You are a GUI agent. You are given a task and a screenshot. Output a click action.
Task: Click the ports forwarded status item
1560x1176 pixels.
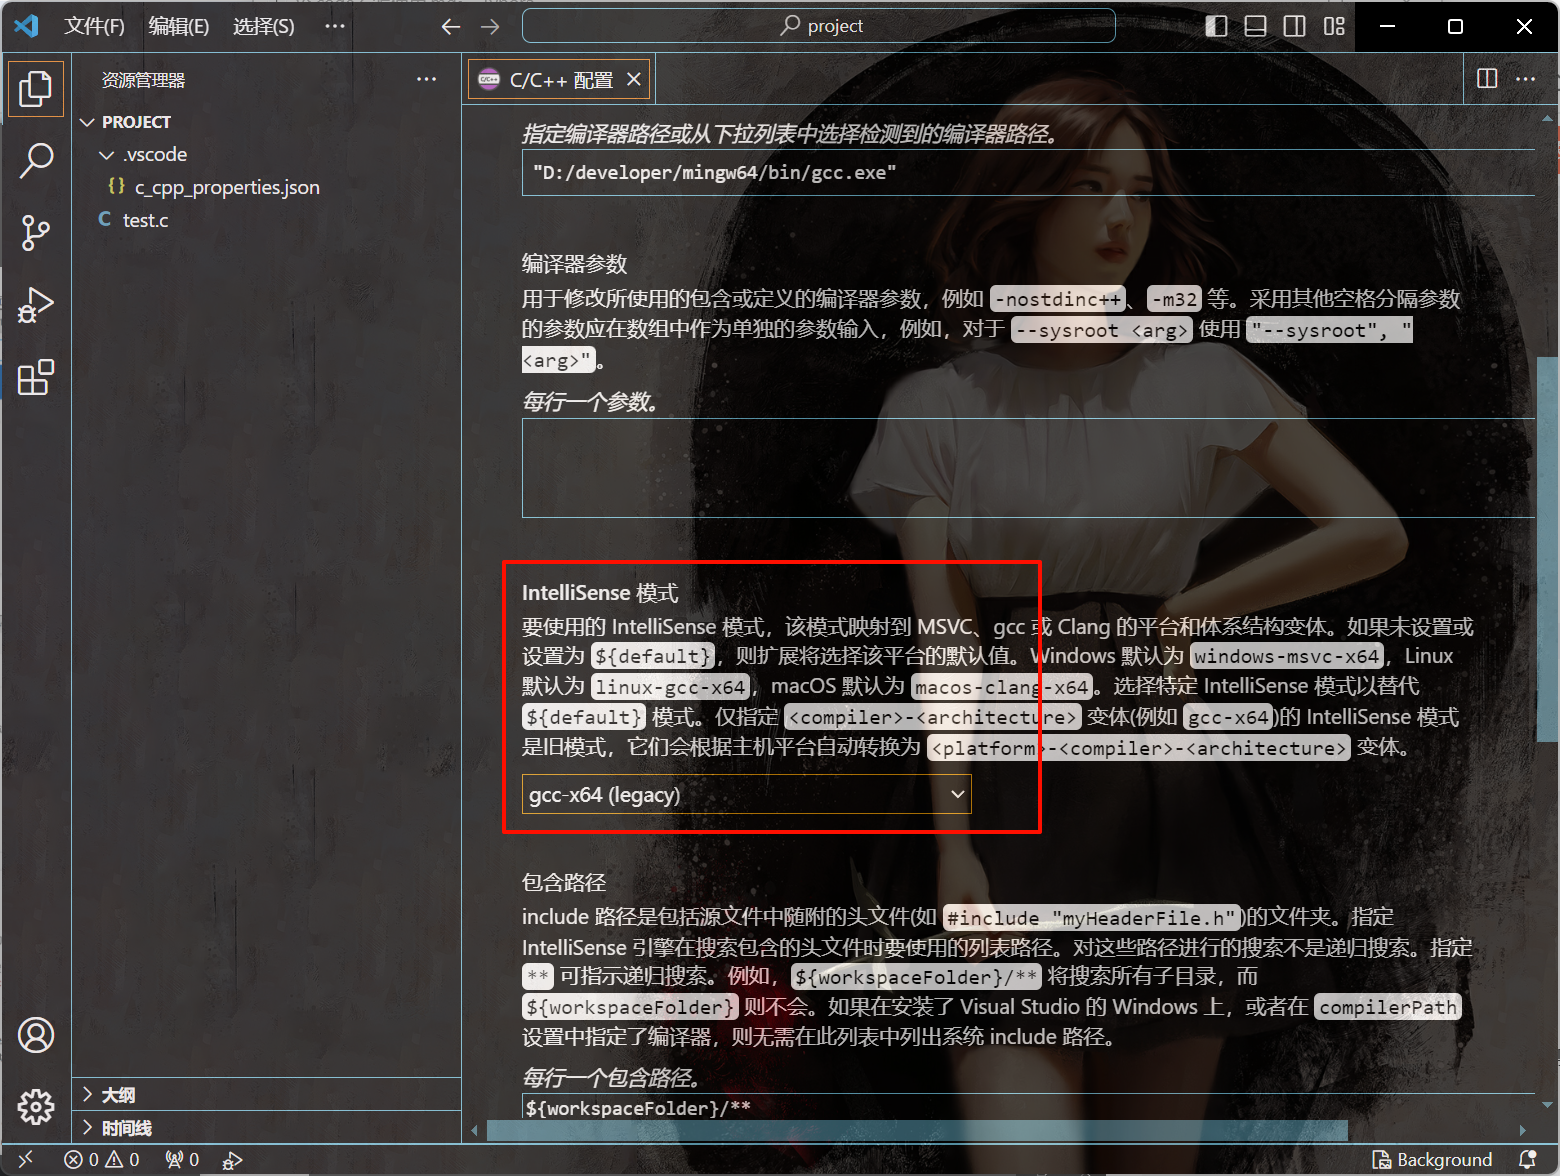point(183,1159)
